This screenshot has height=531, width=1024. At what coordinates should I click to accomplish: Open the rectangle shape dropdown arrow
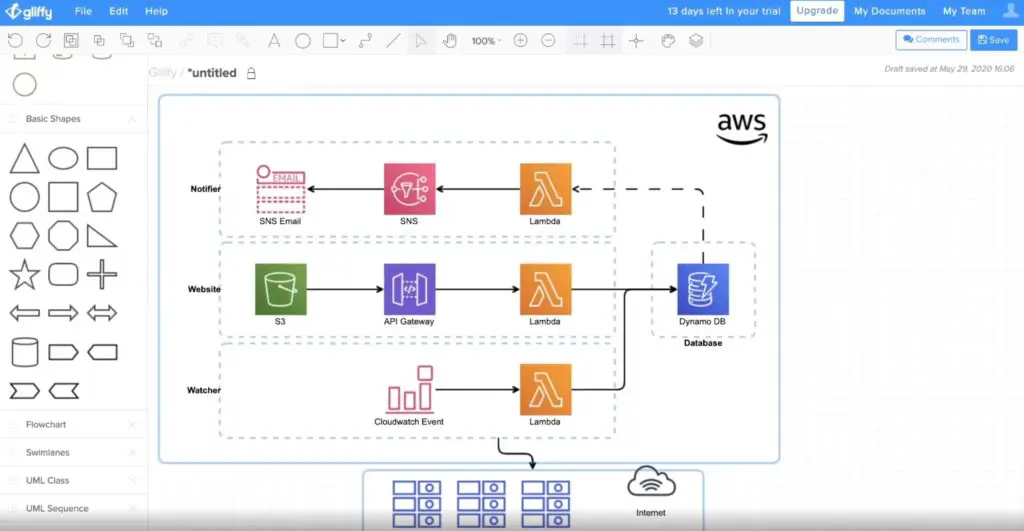(343, 40)
